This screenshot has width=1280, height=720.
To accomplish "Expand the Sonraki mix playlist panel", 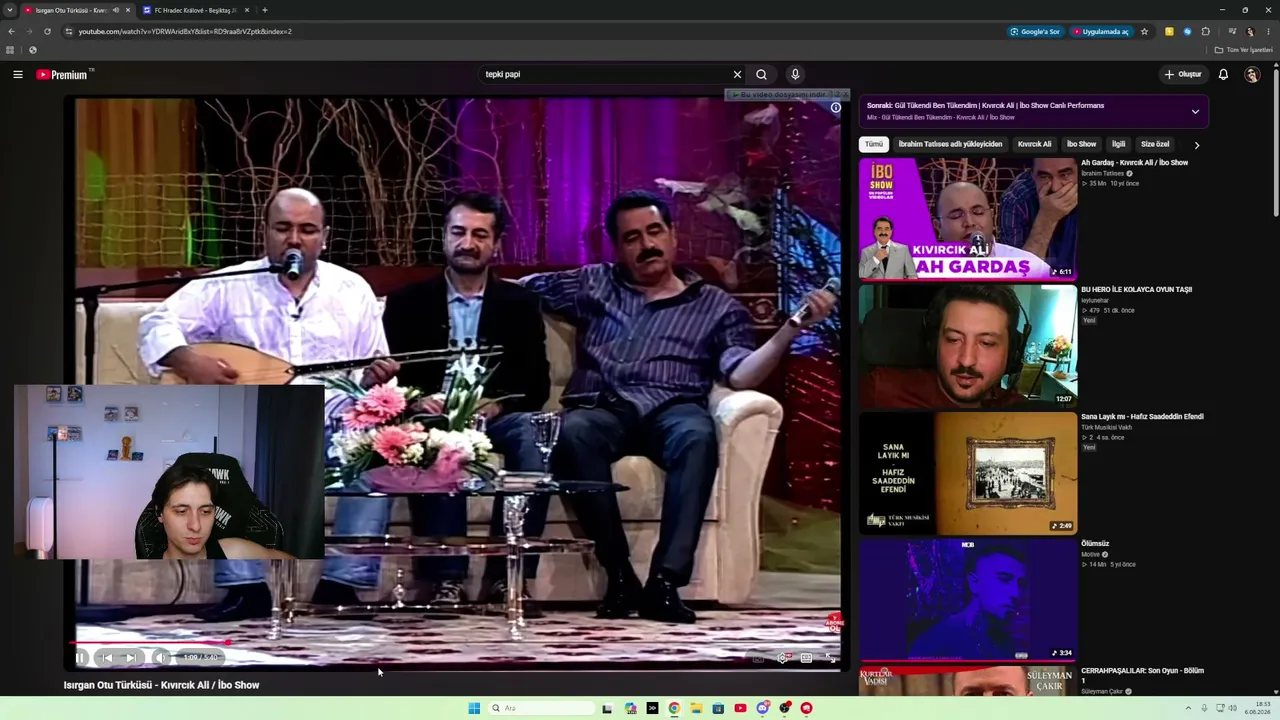I will pos(1195,111).
